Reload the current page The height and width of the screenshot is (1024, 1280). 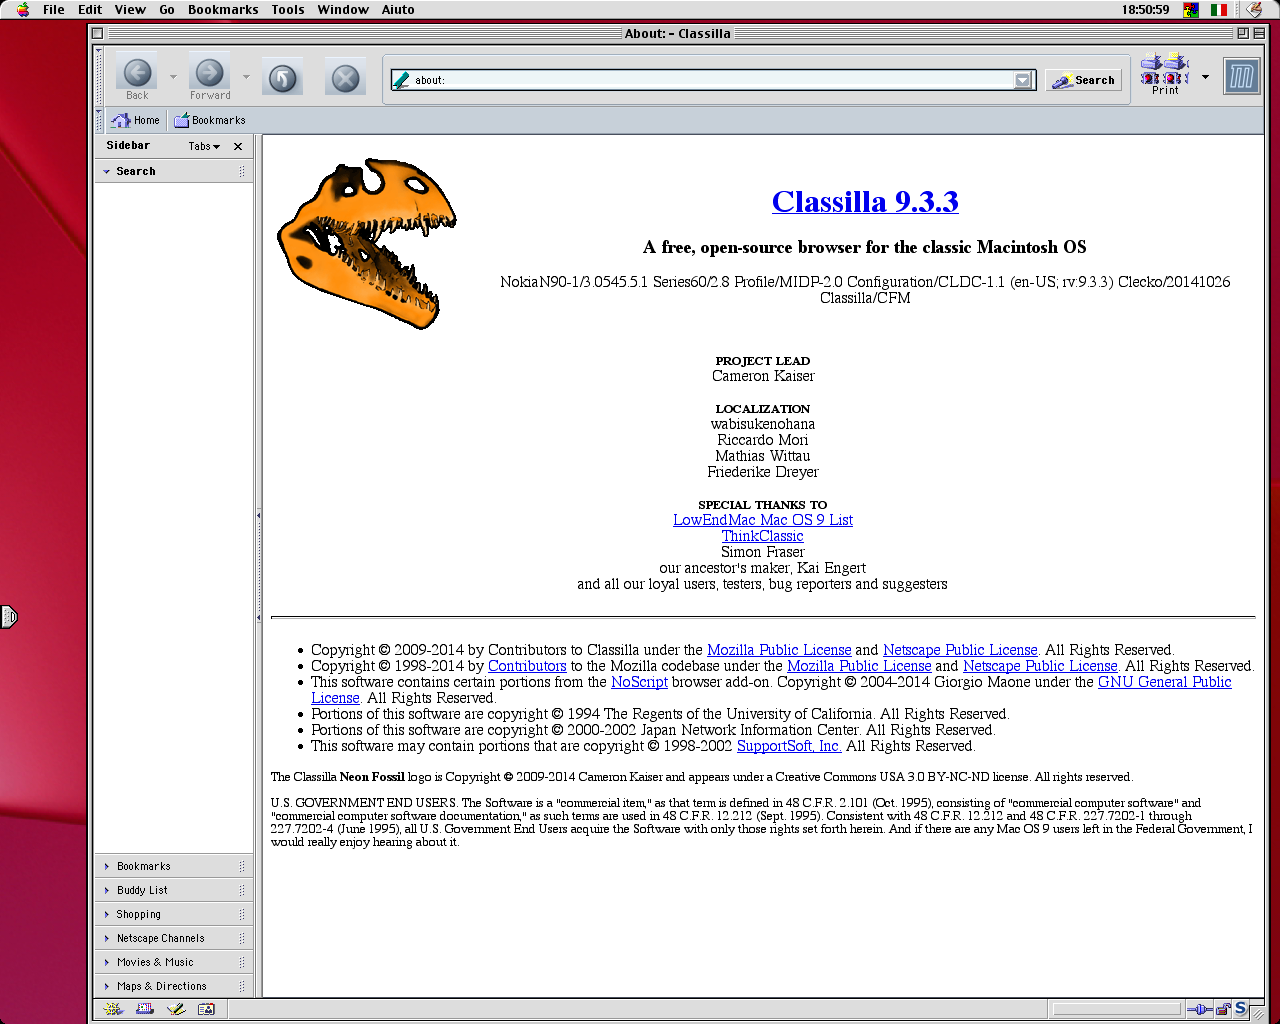tap(283, 78)
